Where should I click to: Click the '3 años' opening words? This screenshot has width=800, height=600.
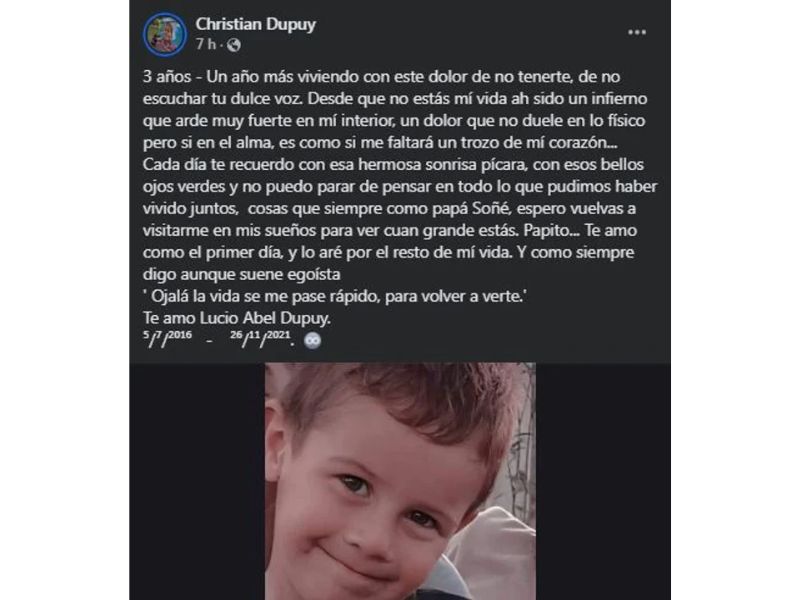(167, 77)
